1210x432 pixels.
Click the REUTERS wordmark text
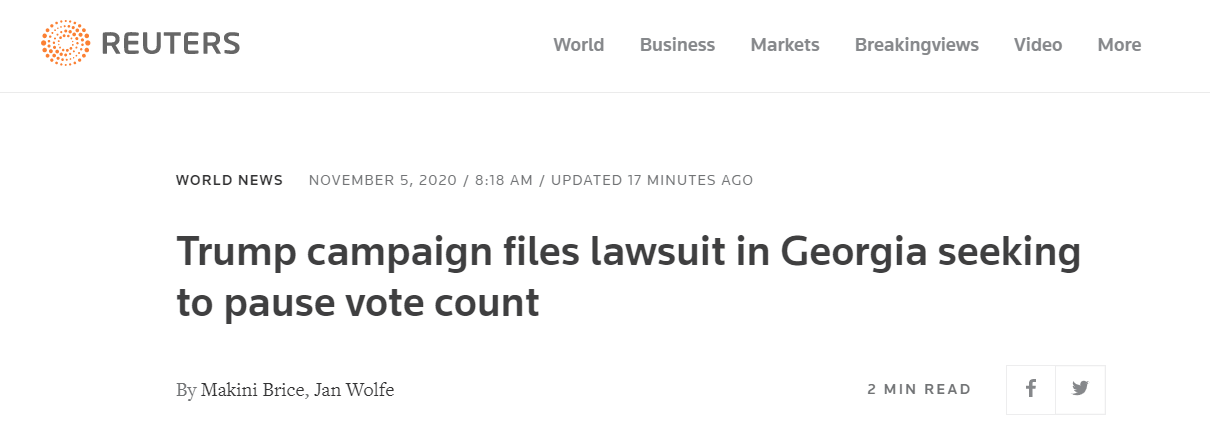(x=170, y=44)
